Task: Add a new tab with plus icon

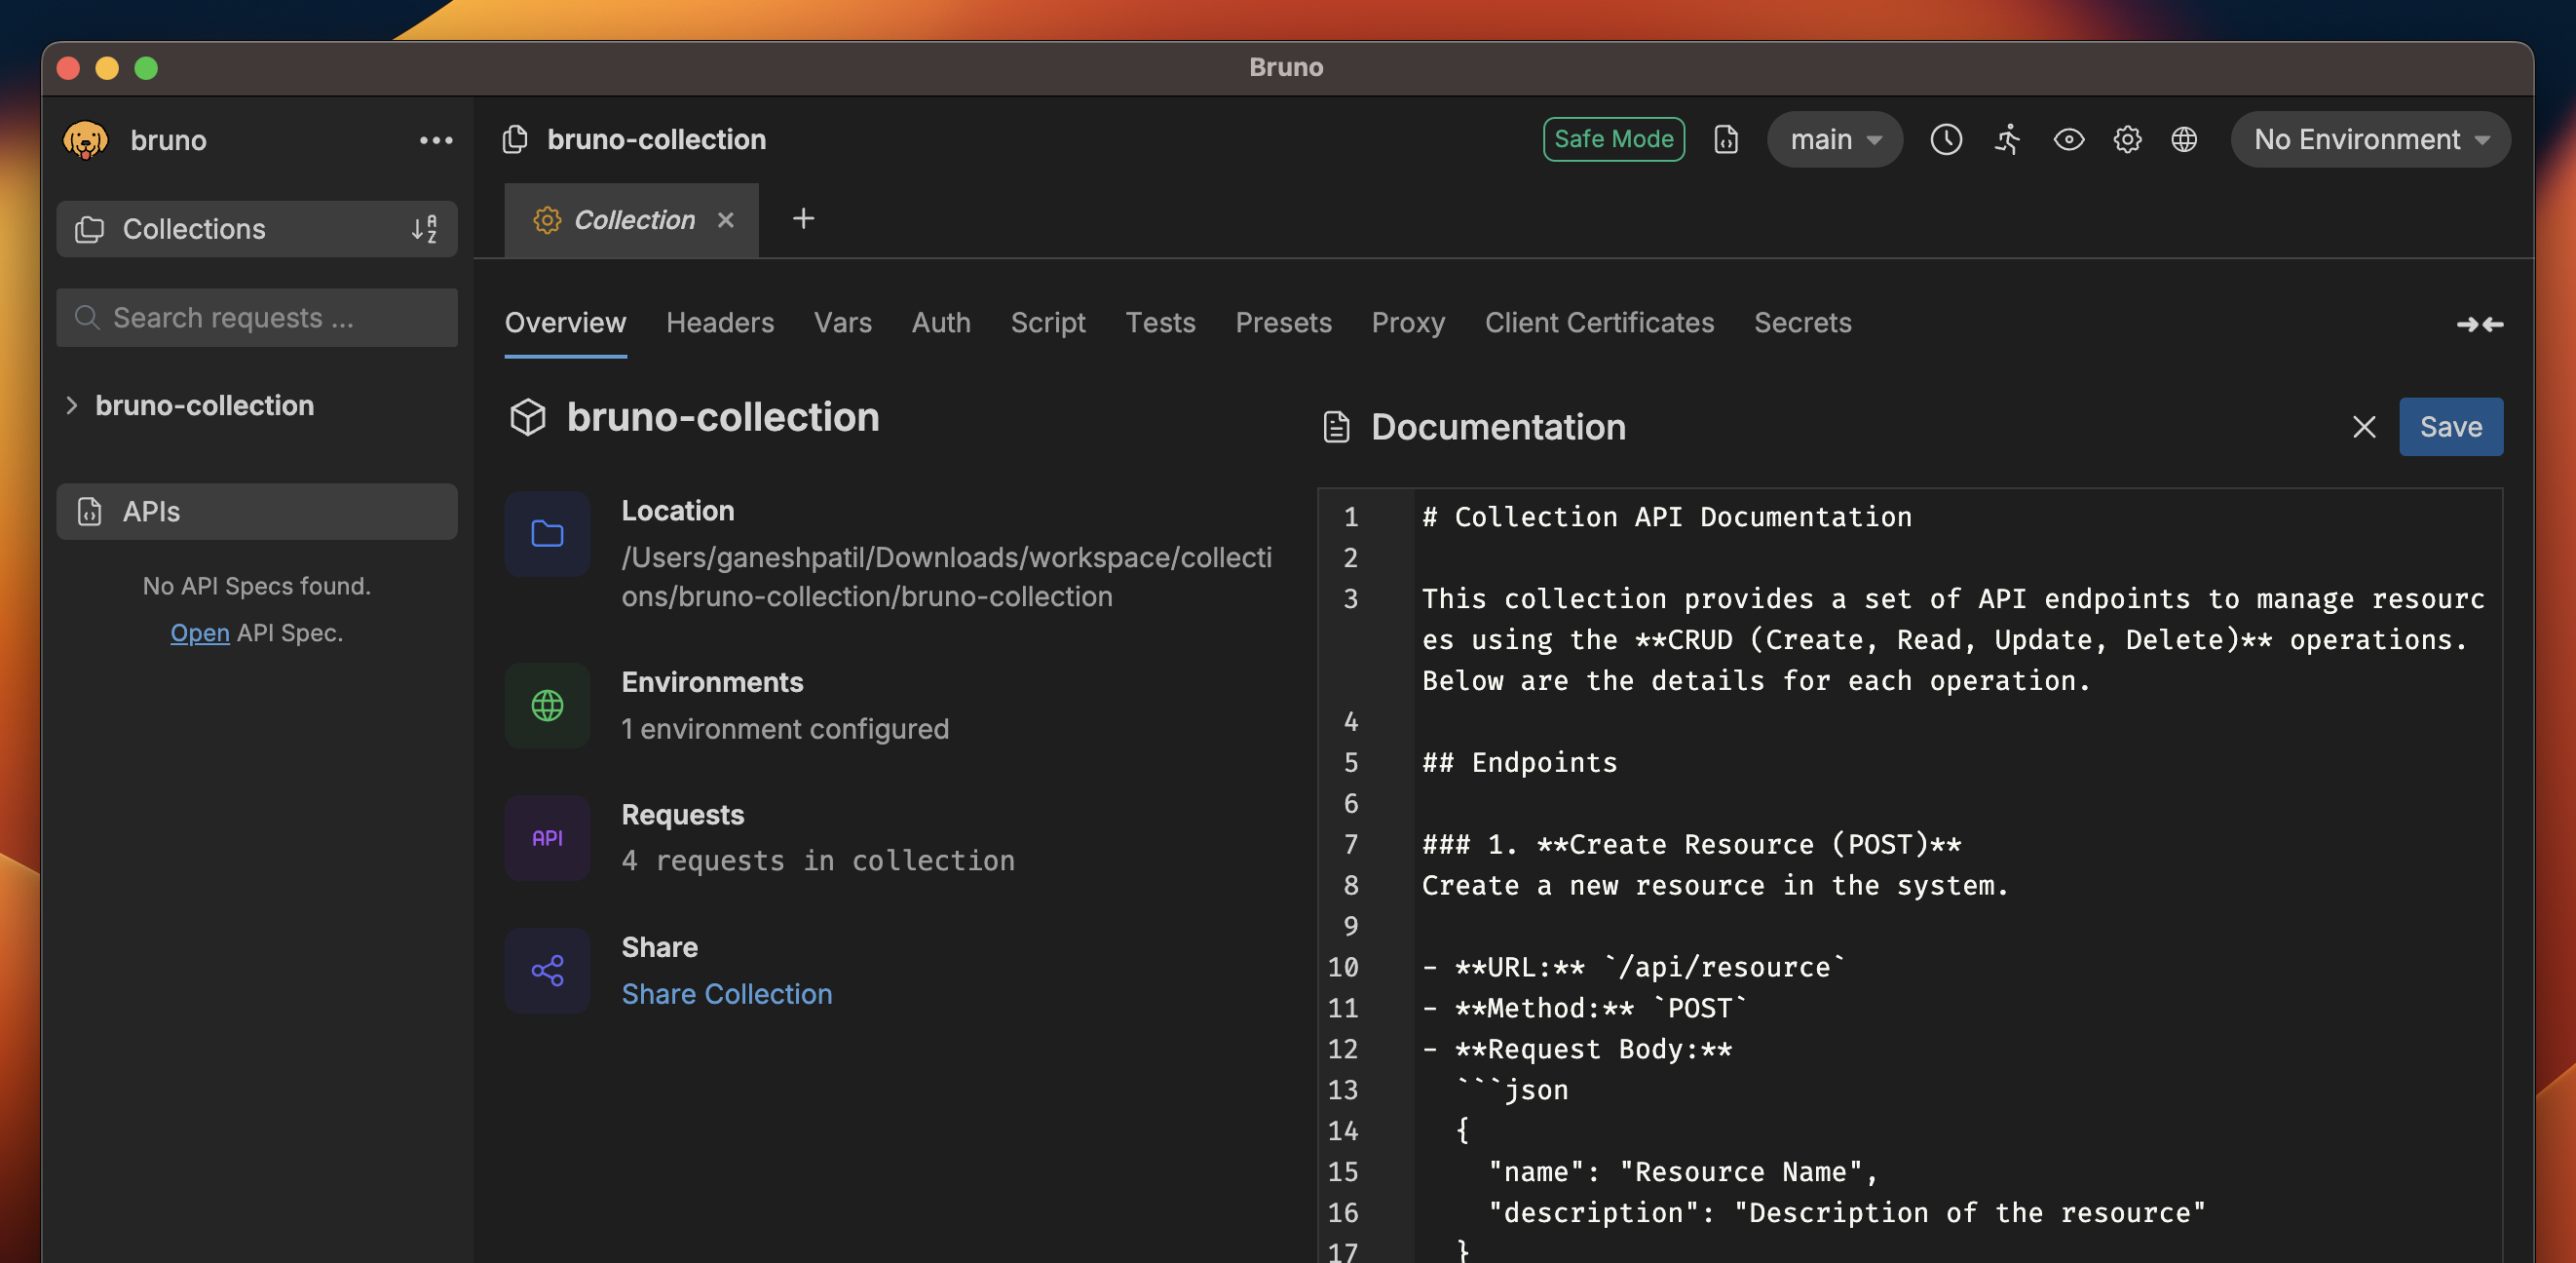Action: tap(803, 218)
